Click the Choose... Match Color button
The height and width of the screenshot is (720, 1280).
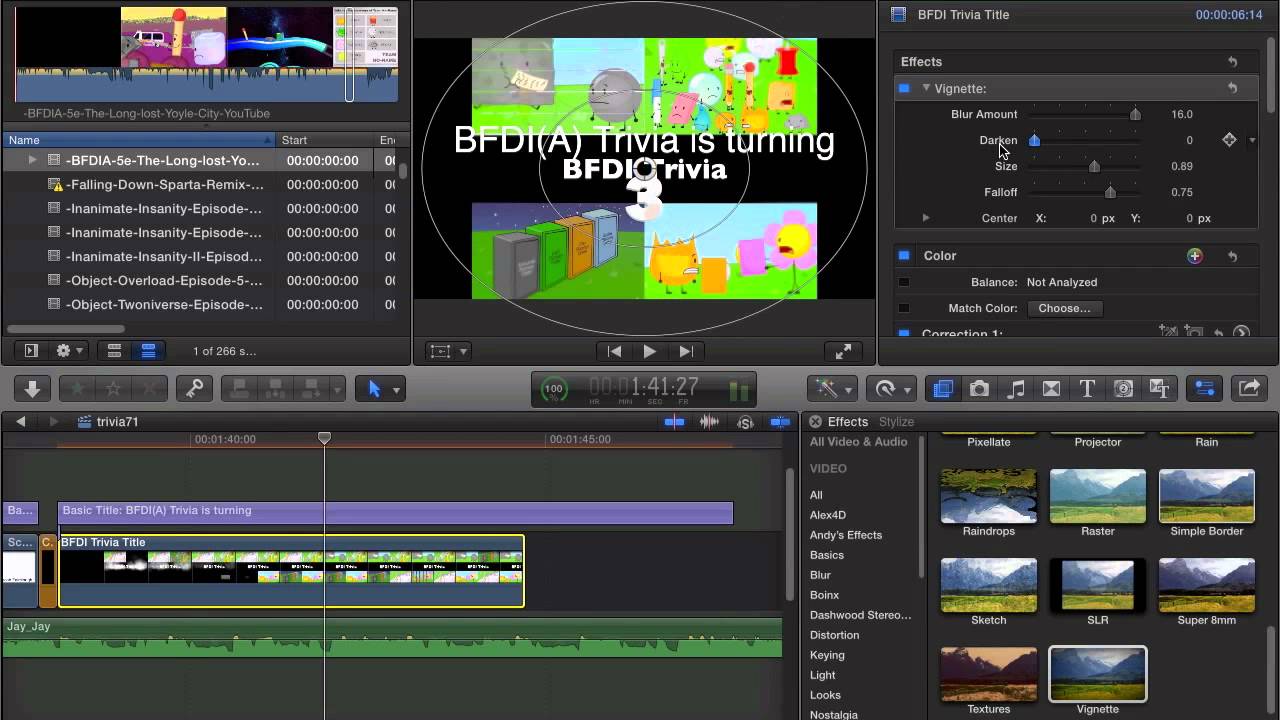click(x=1064, y=308)
